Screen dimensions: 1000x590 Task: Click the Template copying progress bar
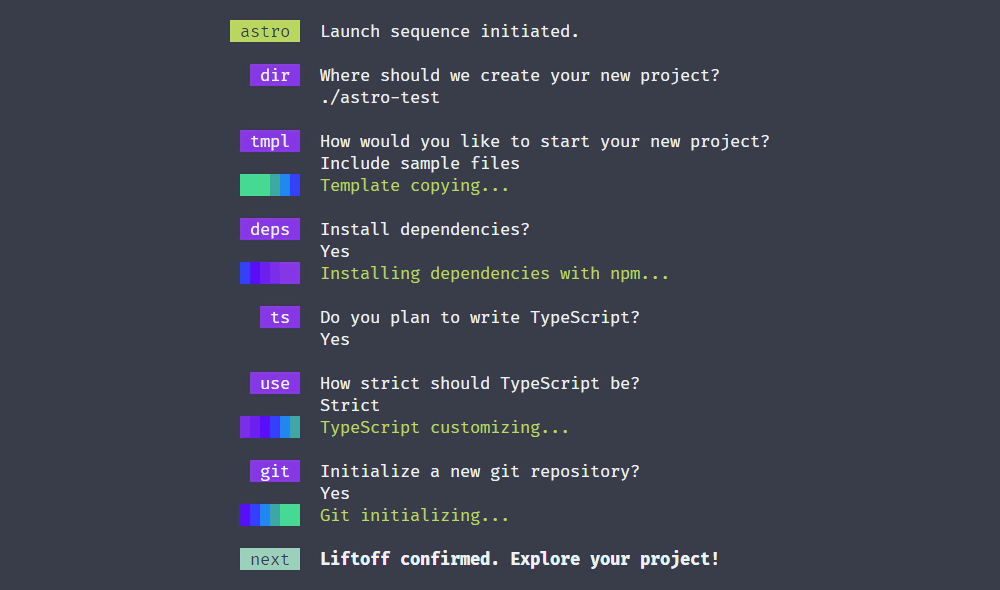(x=270, y=185)
